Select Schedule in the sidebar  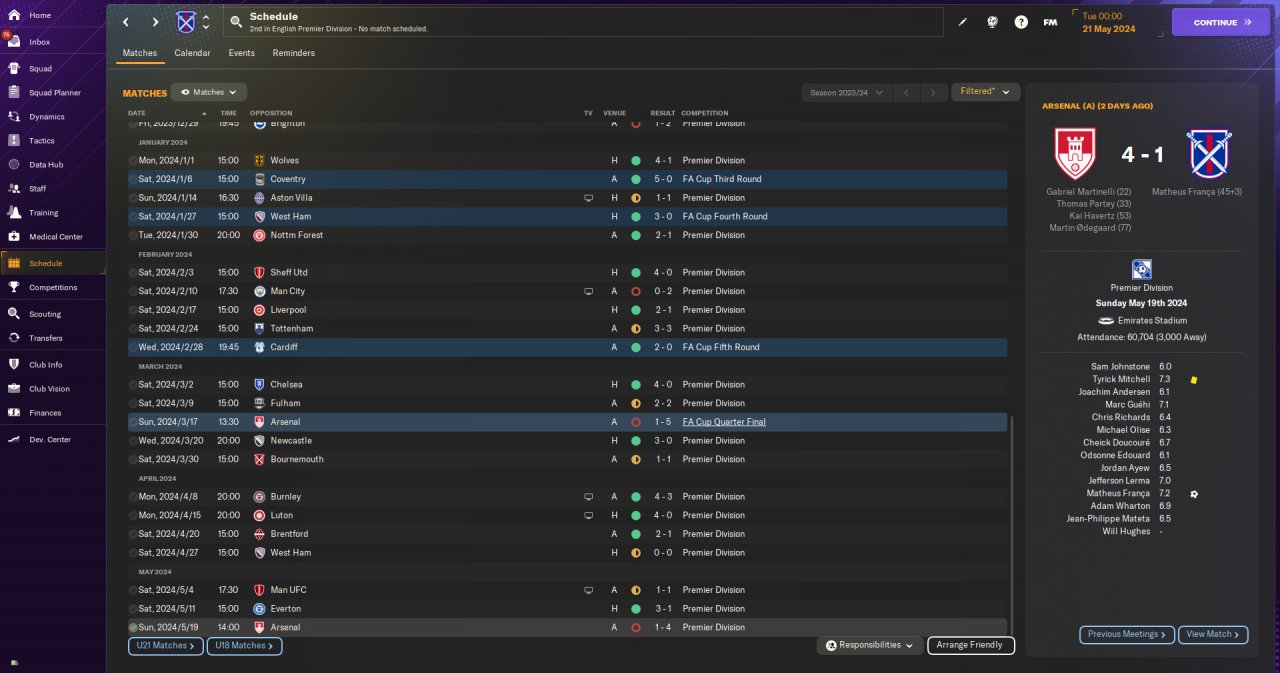tap(53, 263)
